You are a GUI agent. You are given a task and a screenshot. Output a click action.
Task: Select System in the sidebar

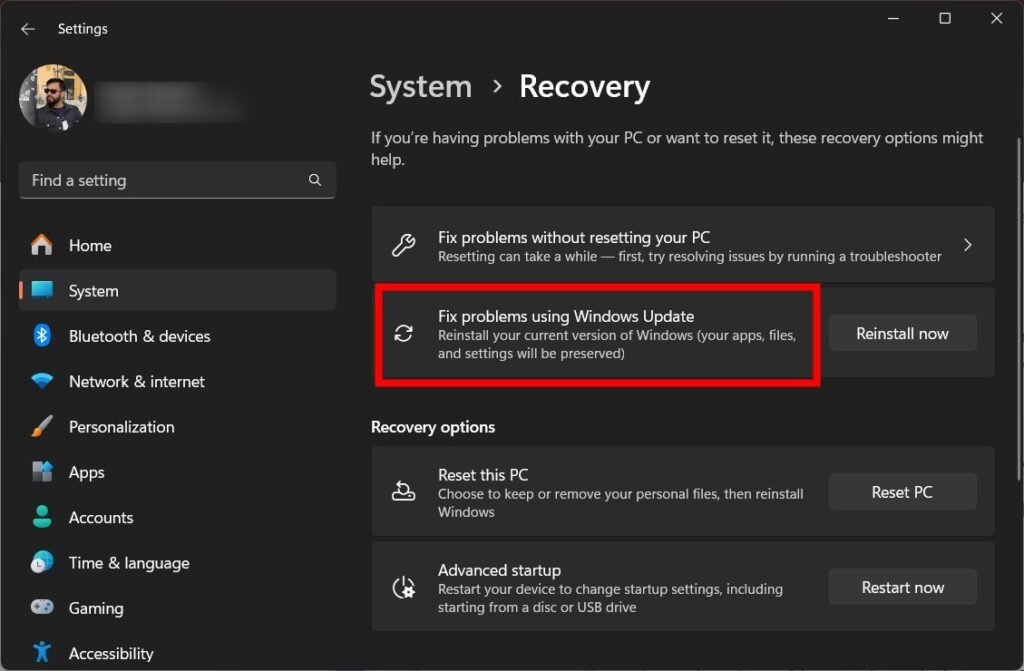coord(178,290)
